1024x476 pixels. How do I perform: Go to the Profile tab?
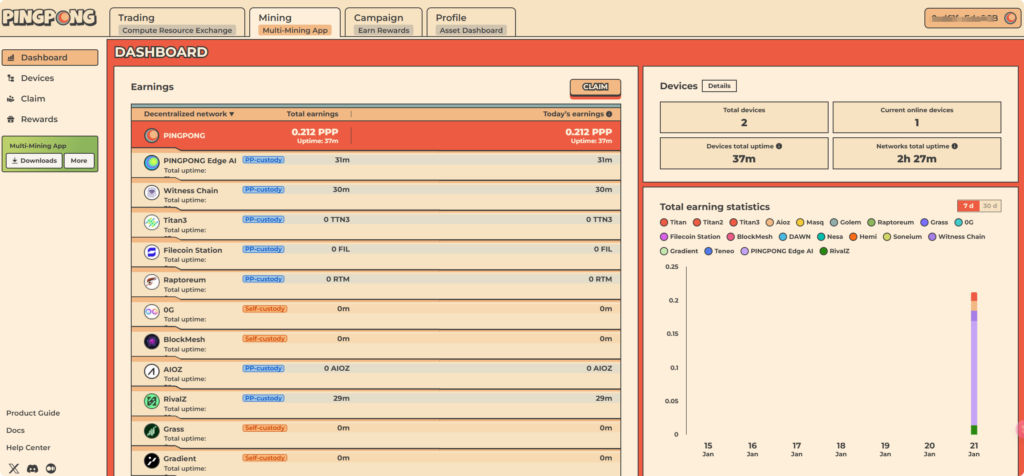coord(471,22)
